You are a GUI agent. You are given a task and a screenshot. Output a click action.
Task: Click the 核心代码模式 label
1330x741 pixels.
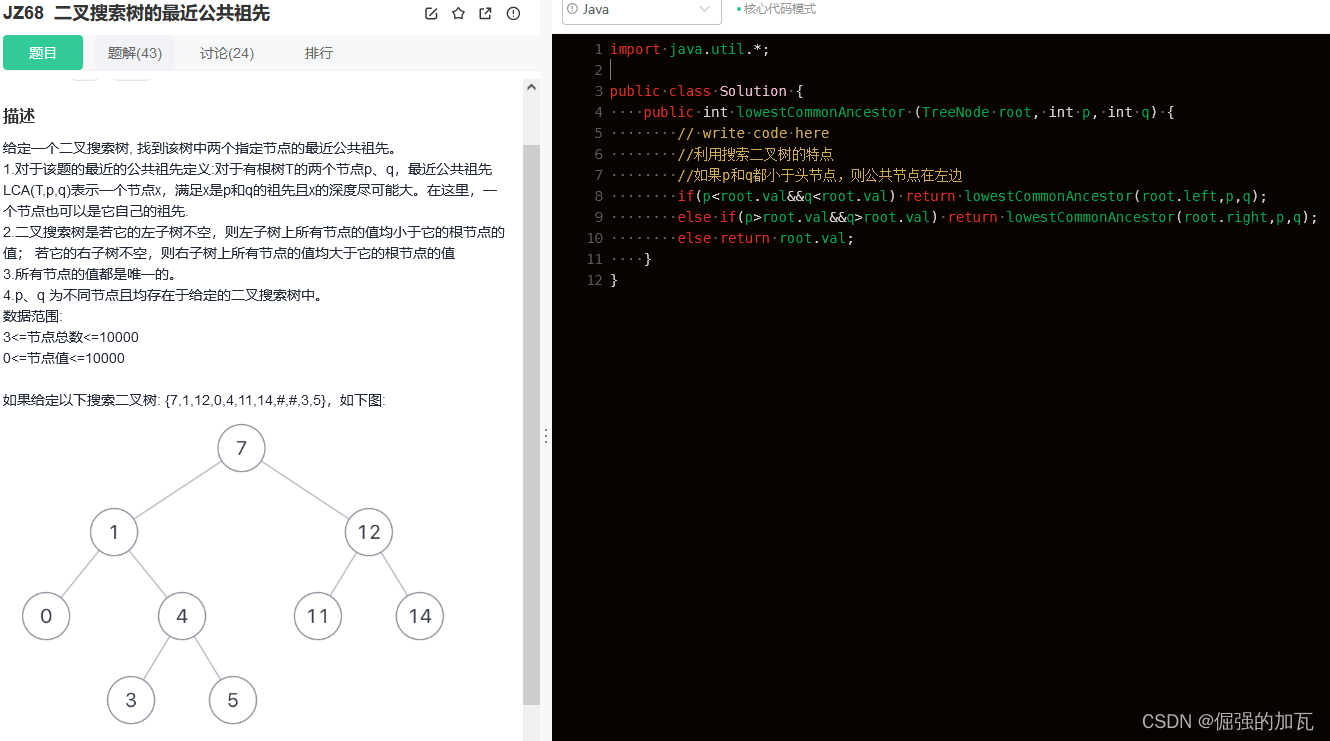coord(780,9)
